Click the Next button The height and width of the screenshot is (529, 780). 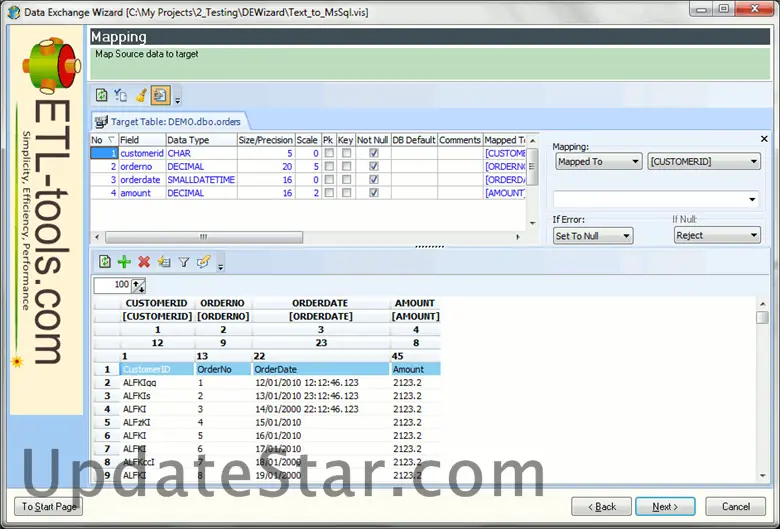(665, 507)
